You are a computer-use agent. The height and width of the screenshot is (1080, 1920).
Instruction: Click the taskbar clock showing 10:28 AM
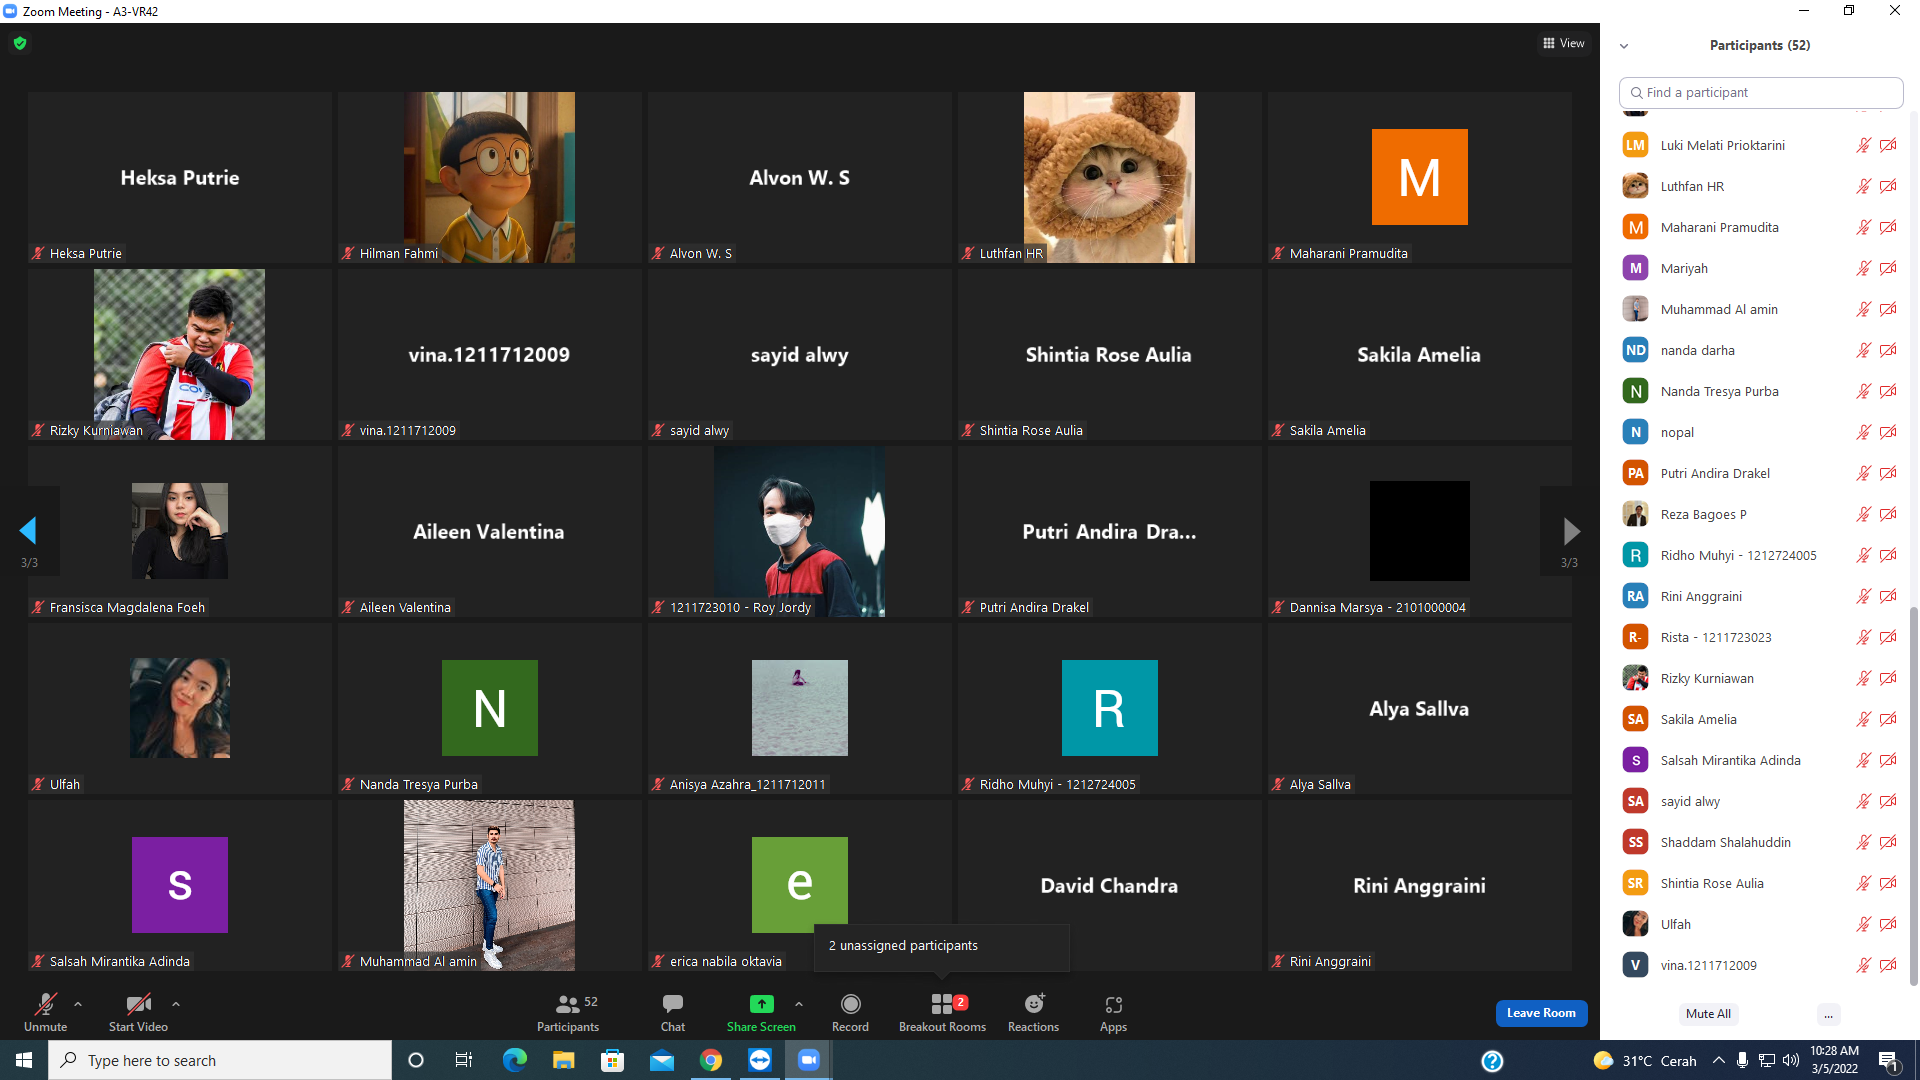tap(1834, 1060)
